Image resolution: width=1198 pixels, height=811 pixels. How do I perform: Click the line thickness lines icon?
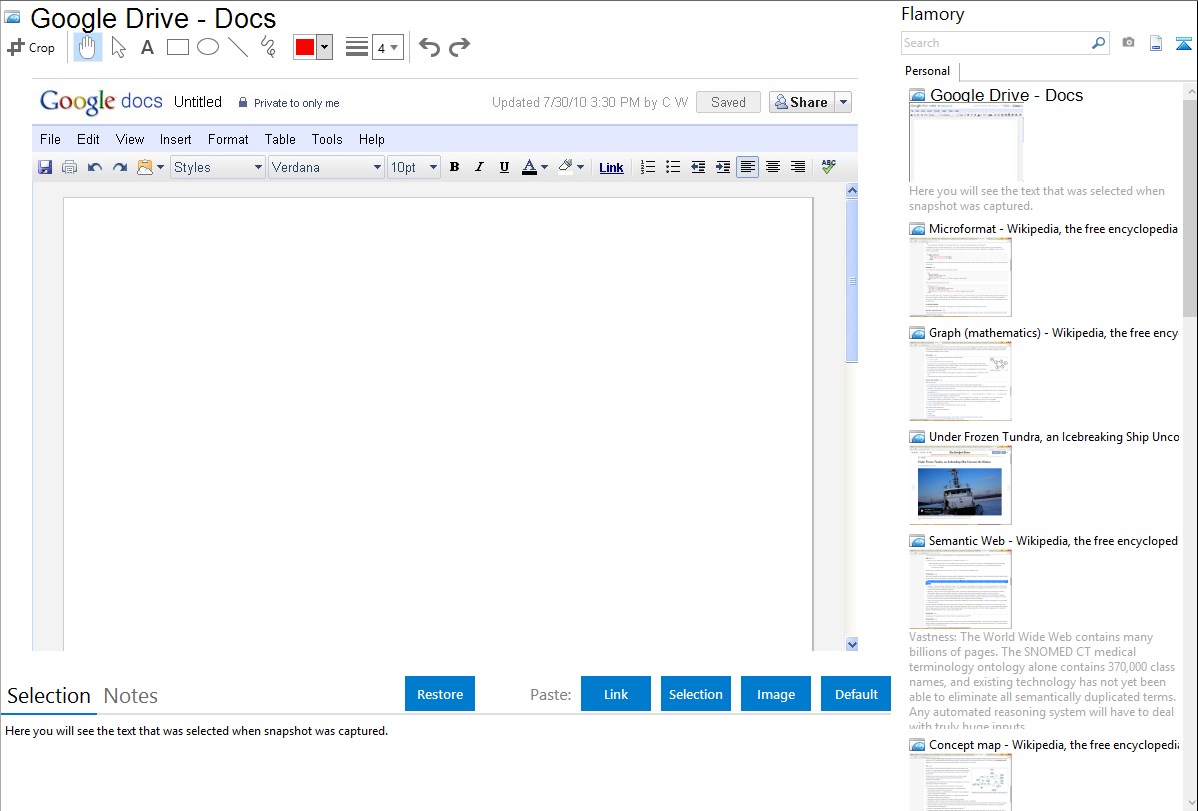click(357, 47)
